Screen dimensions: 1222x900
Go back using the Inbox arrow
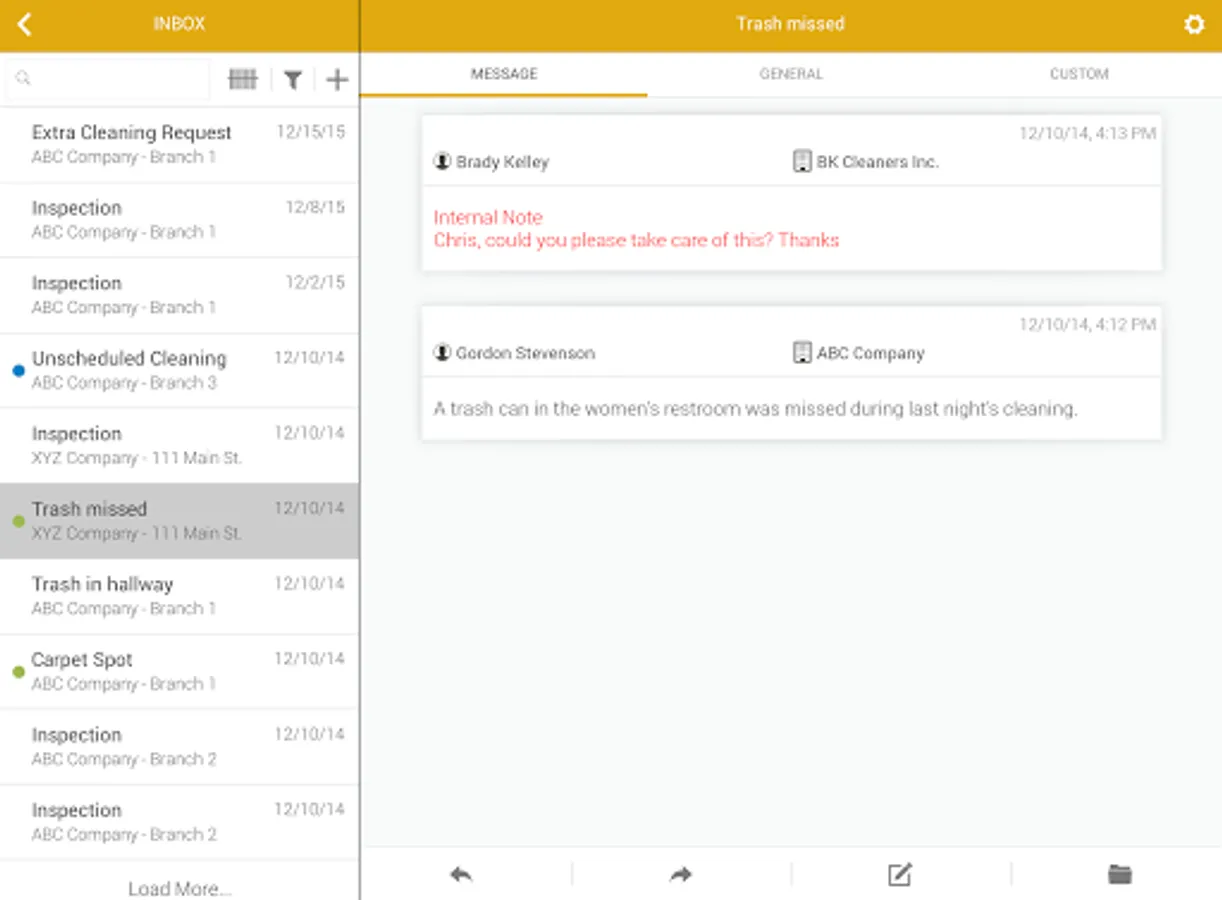pyautogui.click(x=25, y=24)
